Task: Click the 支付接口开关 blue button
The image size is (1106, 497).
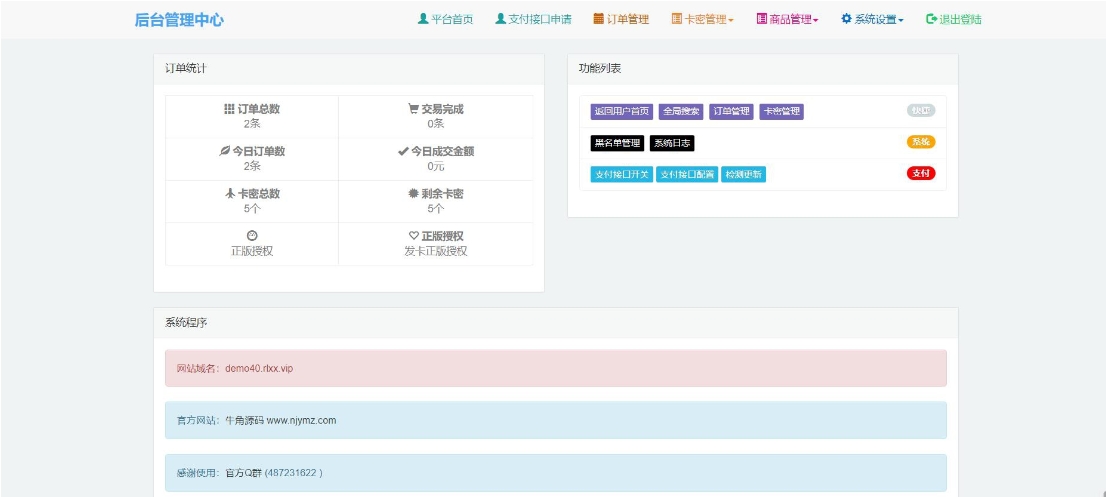Action: coord(621,174)
